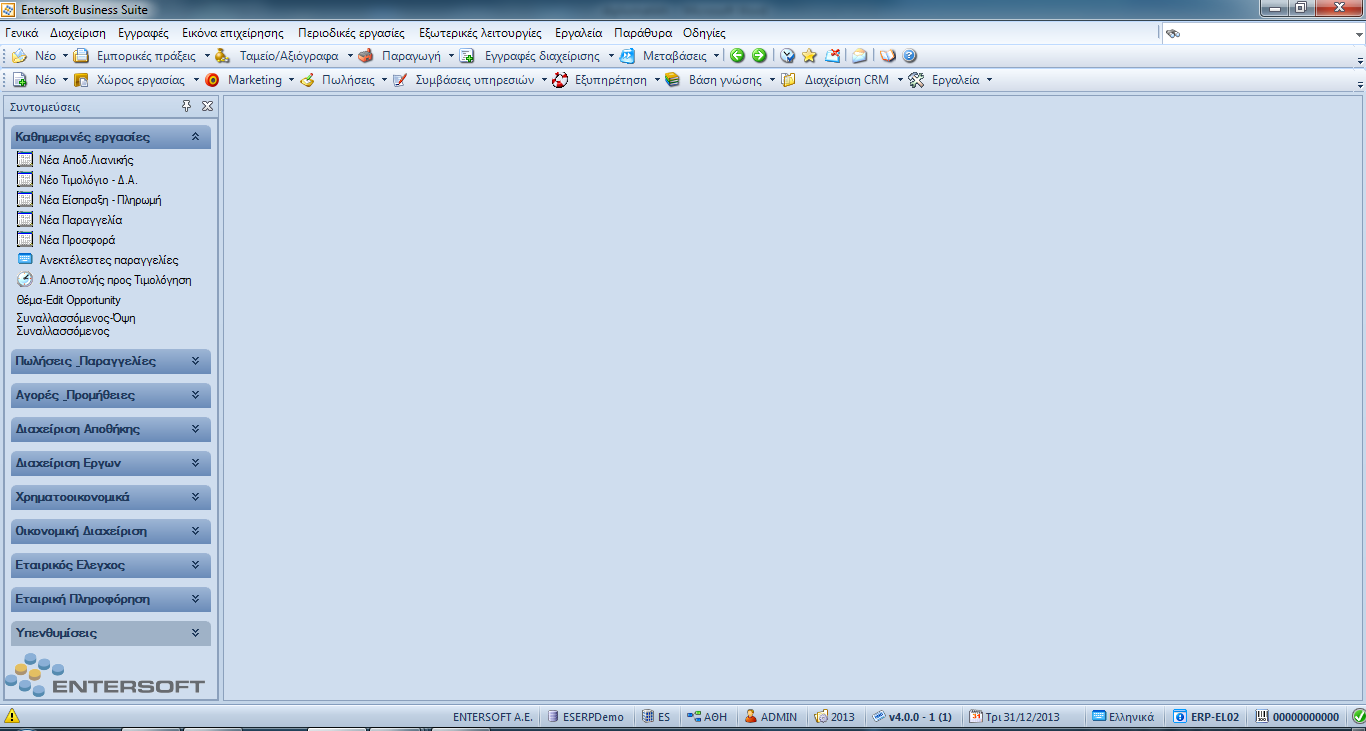Click the Παραγωγή toolbar icon
Screen dimensions: 1366x731
pyautogui.click(x=366, y=56)
